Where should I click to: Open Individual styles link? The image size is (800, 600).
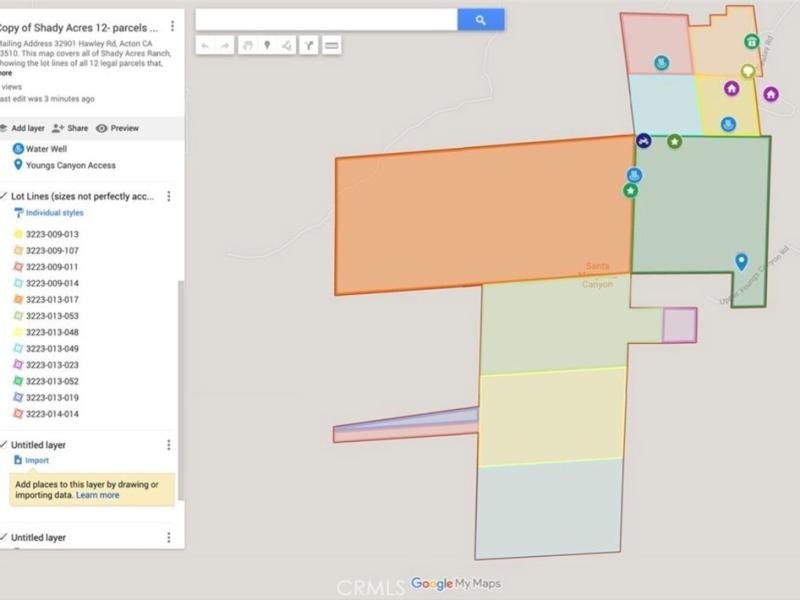coord(49,213)
